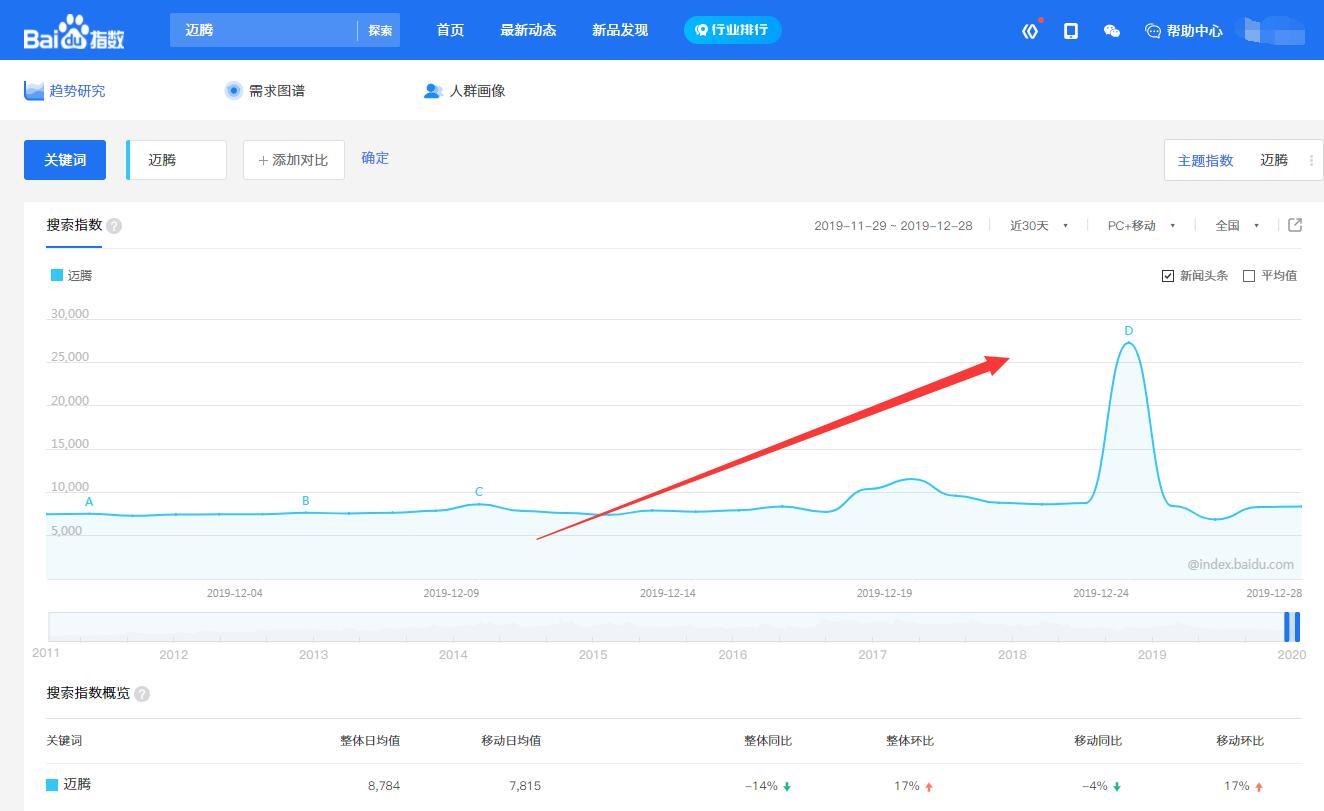Switch to the 趋势研究 tab

[77, 91]
